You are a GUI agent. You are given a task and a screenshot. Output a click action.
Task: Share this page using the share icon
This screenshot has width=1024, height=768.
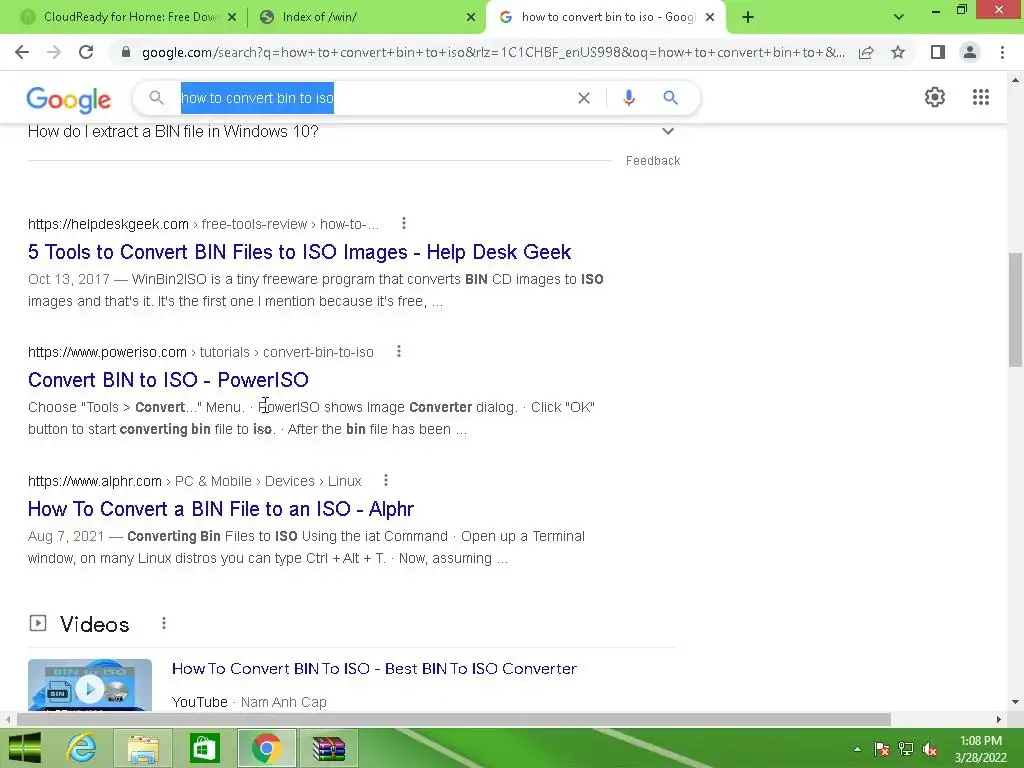(x=866, y=52)
